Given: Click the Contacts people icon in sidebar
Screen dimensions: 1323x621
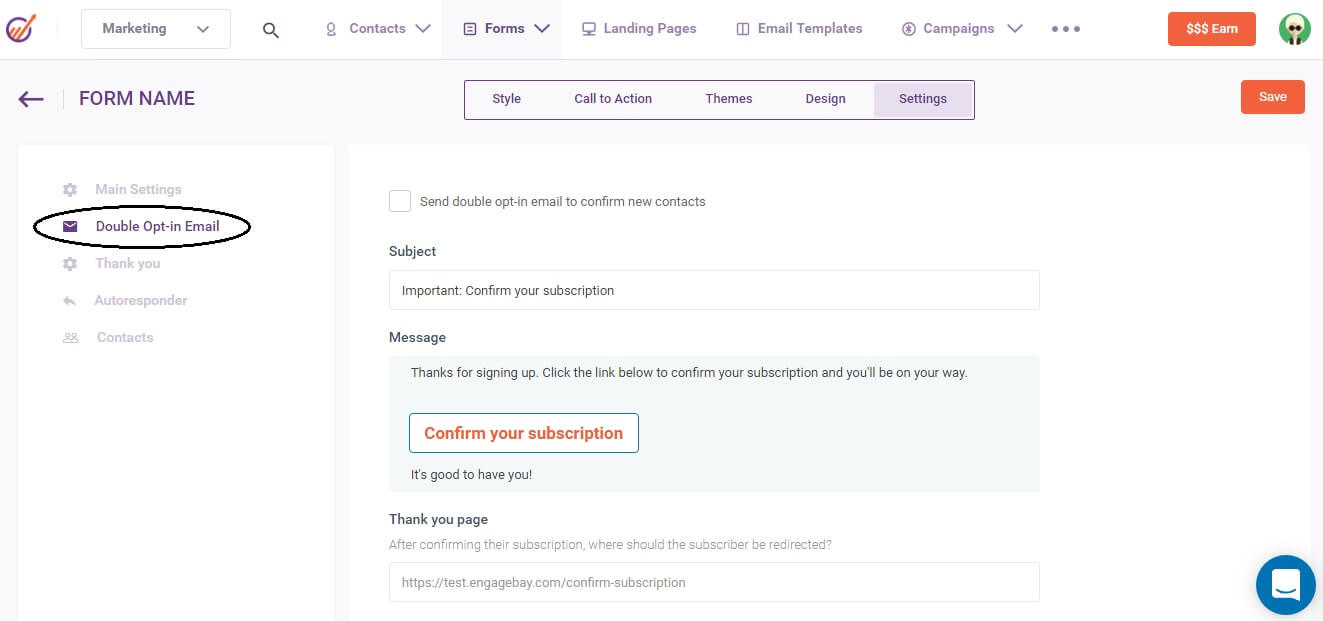Looking at the screenshot, I should (x=69, y=337).
